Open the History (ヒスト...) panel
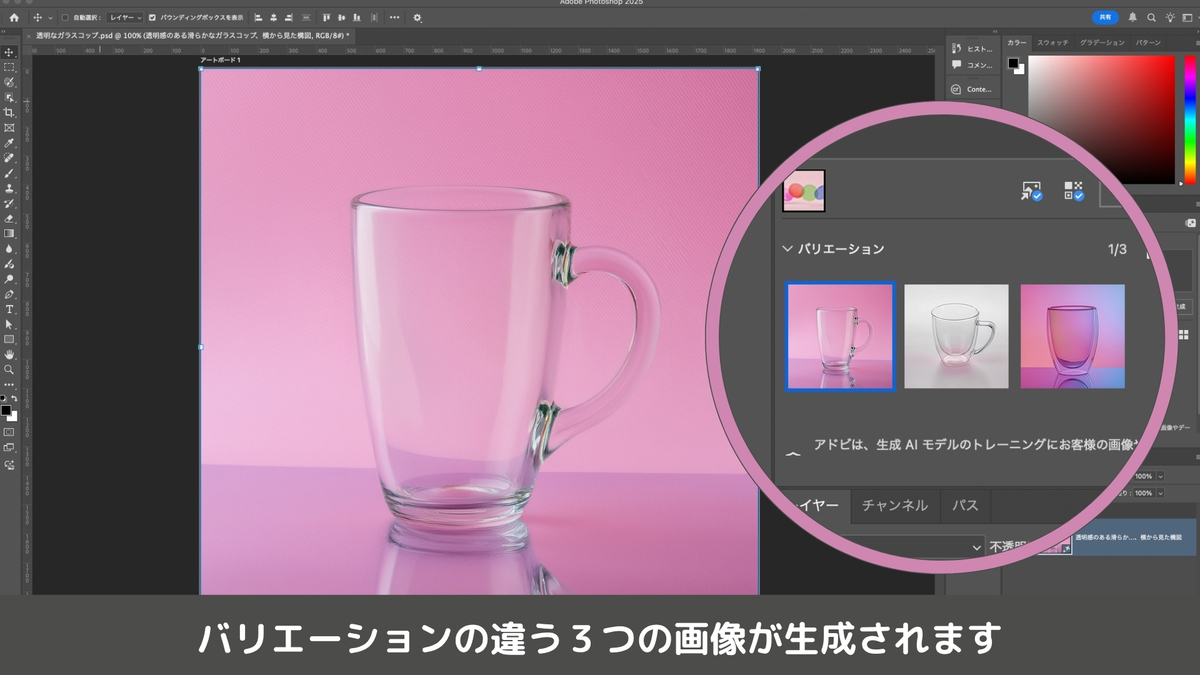 (x=973, y=48)
